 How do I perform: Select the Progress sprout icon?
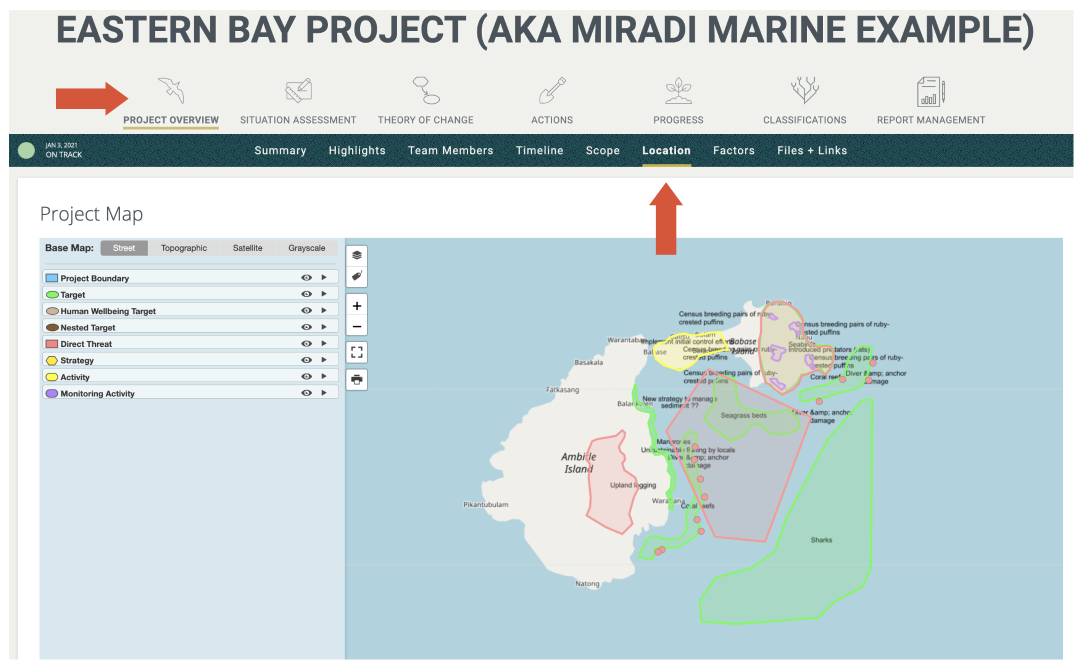click(678, 89)
